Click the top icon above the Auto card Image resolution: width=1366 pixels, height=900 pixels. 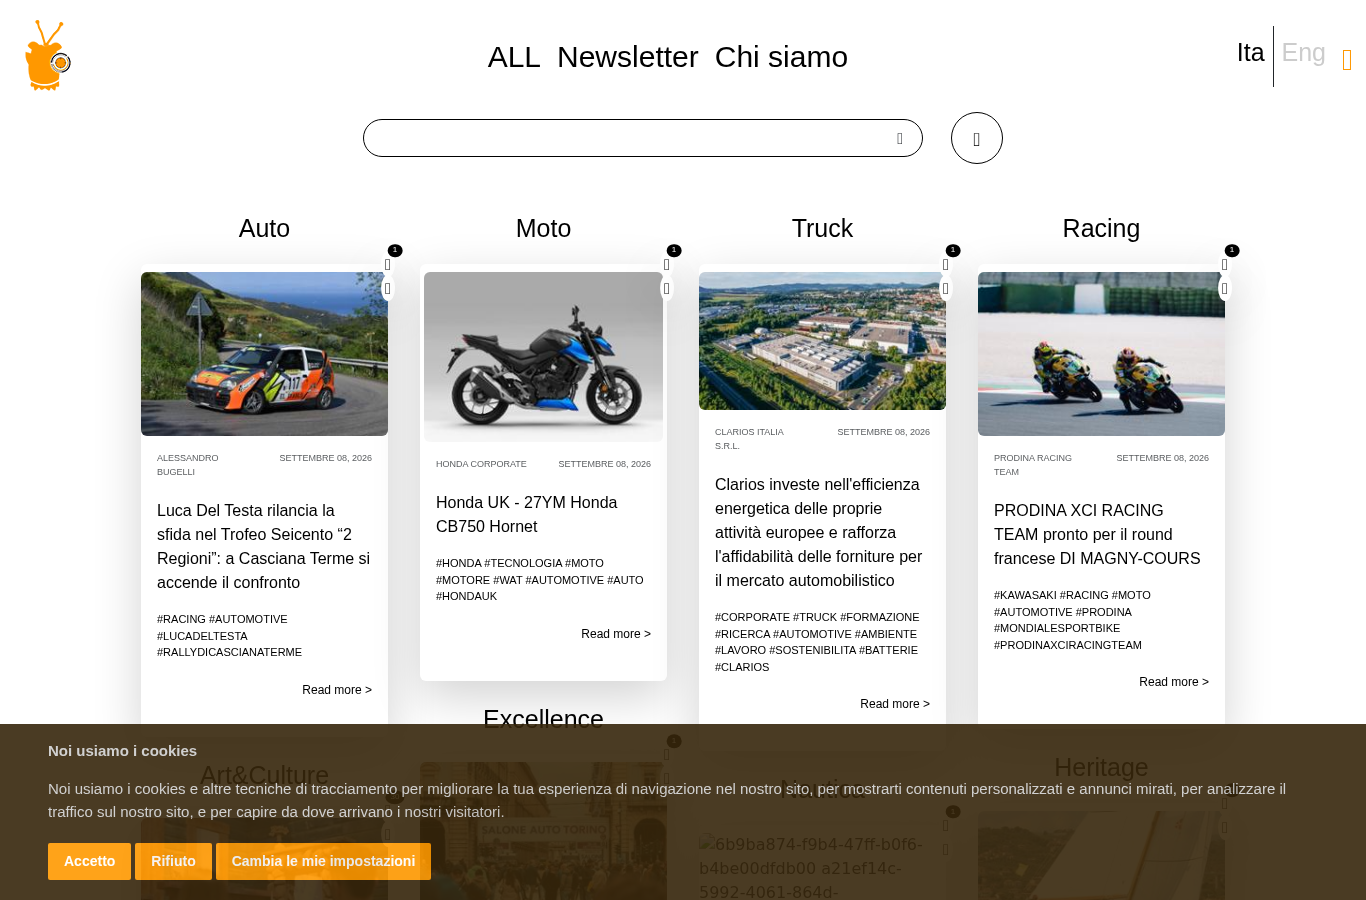(x=388, y=265)
